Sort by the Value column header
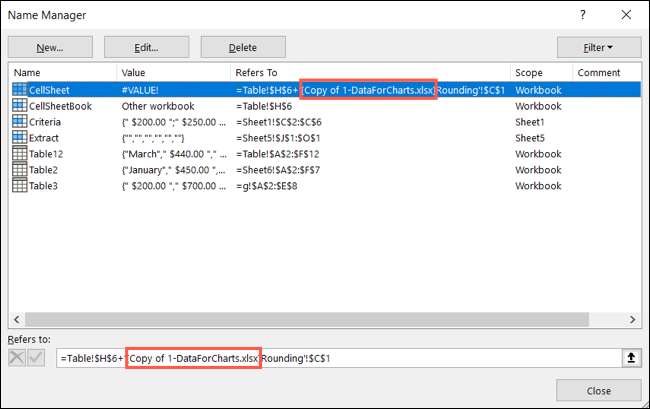This screenshot has width=650, height=409. [x=133, y=73]
